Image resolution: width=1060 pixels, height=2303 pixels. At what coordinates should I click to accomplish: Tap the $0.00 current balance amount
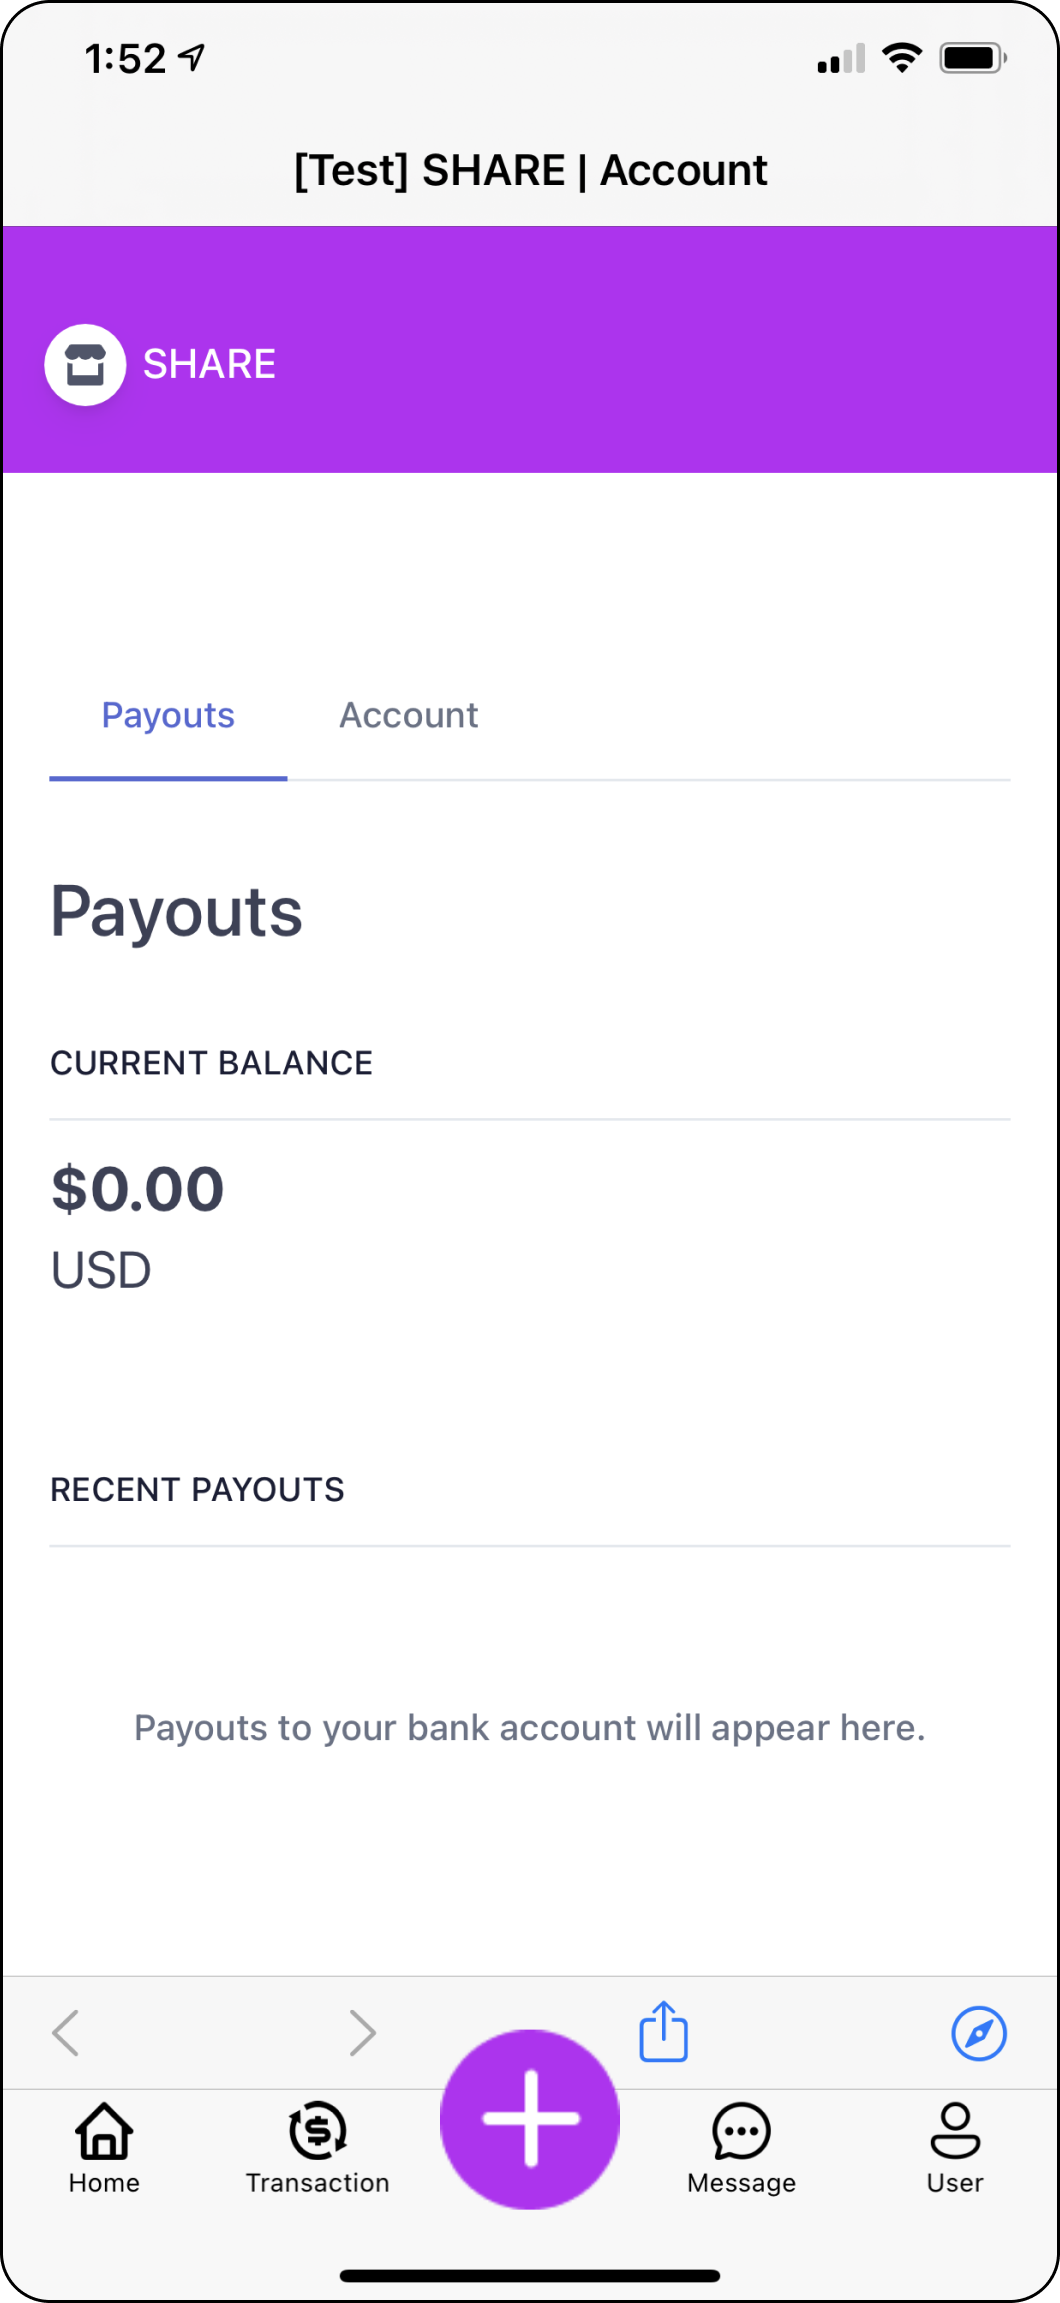pyautogui.click(x=138, y=1189)
